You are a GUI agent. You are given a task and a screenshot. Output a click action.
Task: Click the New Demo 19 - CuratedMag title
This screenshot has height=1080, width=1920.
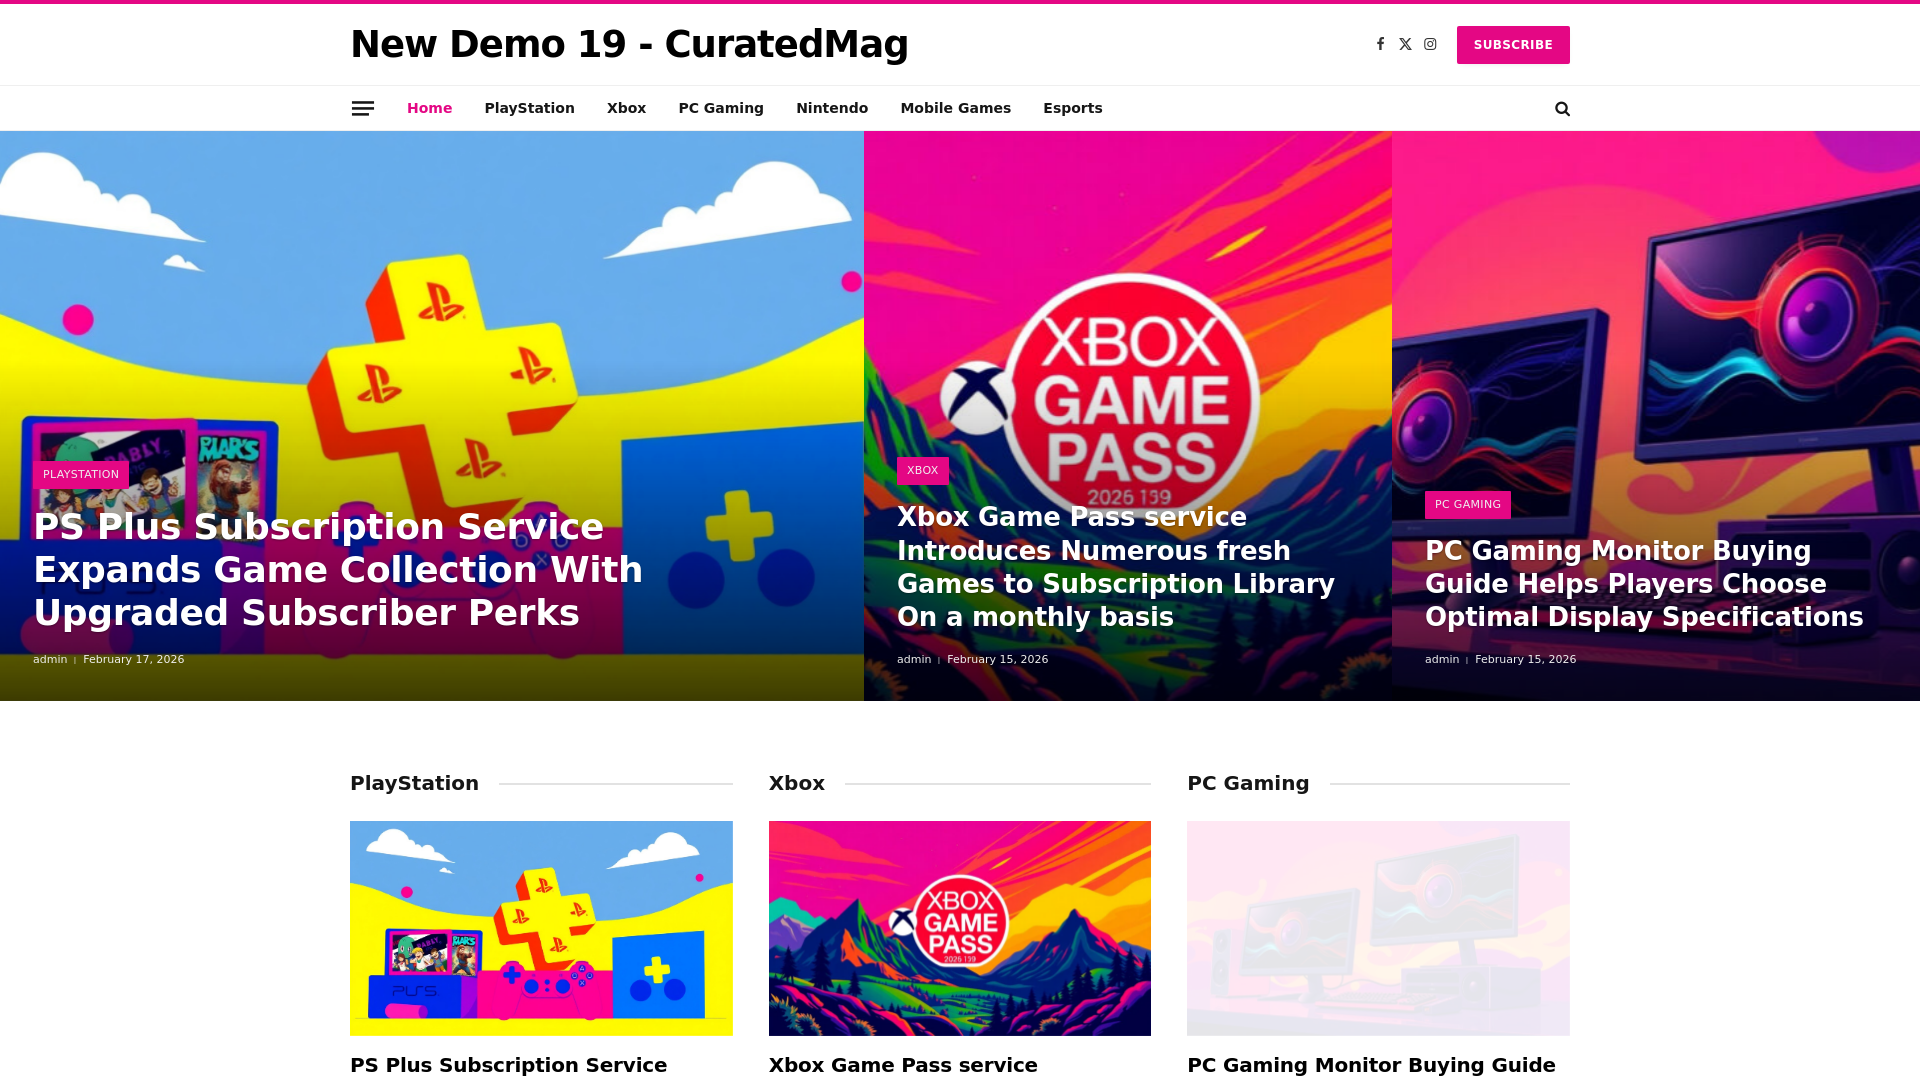coord(629,44)
